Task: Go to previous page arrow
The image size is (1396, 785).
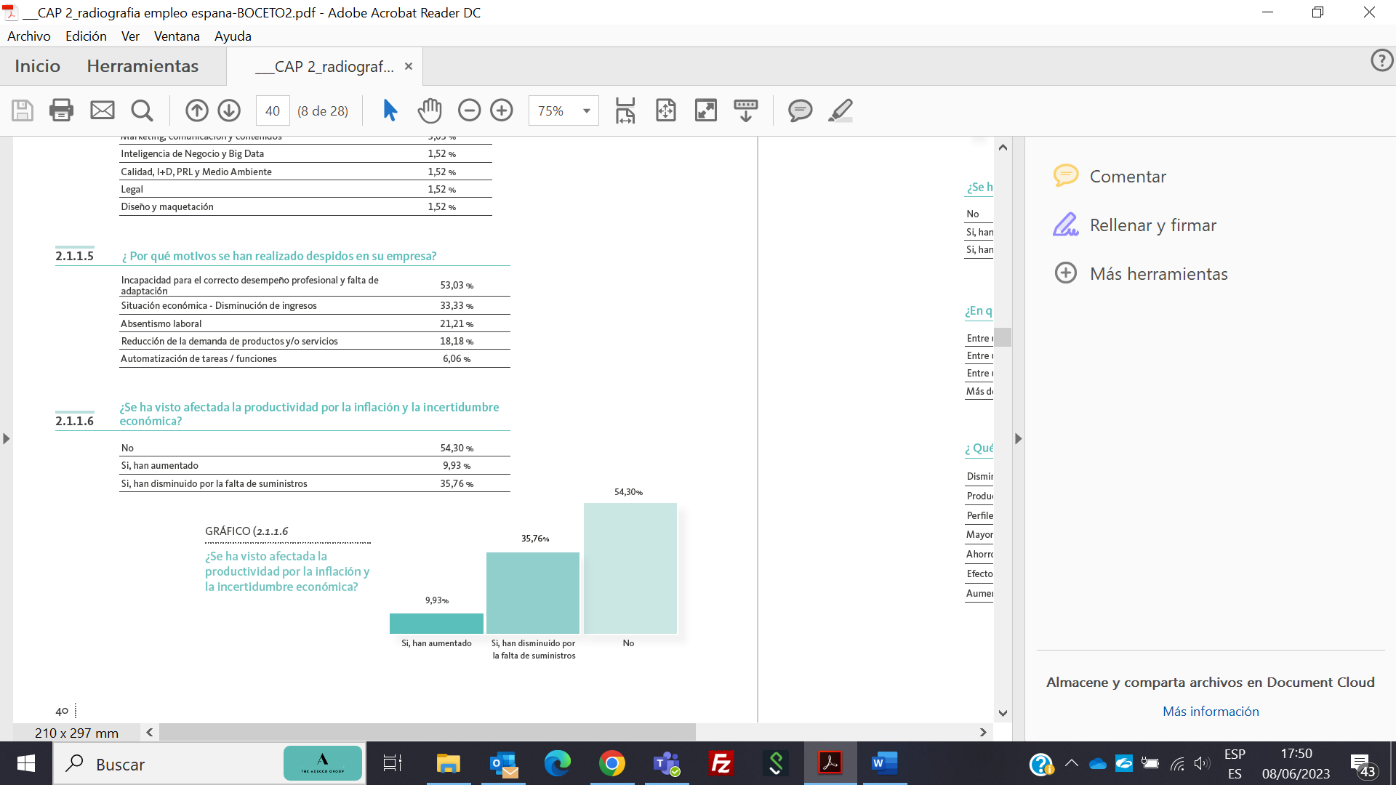Action: click(x=197, y=110)
